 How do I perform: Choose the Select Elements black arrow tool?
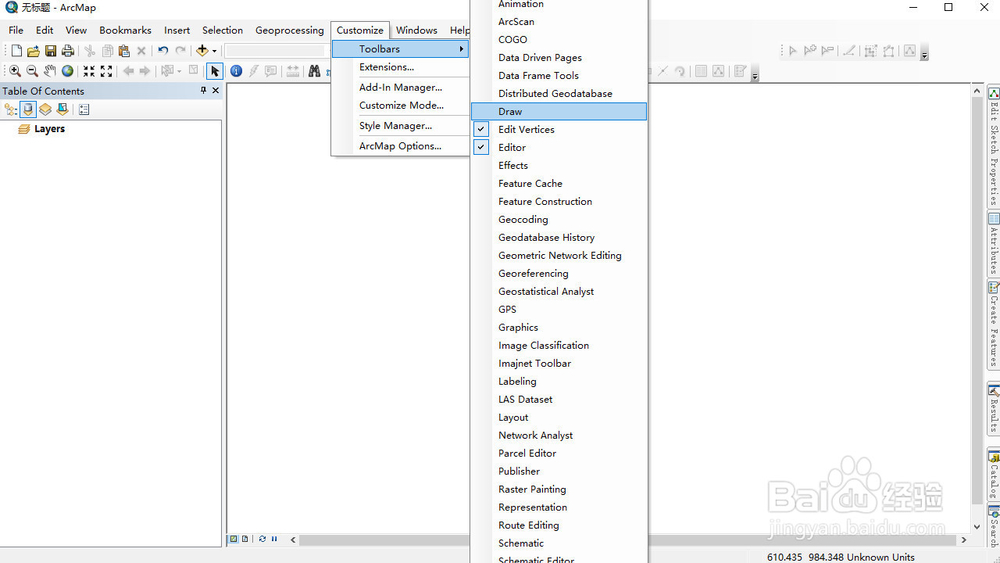pos(215,71)
